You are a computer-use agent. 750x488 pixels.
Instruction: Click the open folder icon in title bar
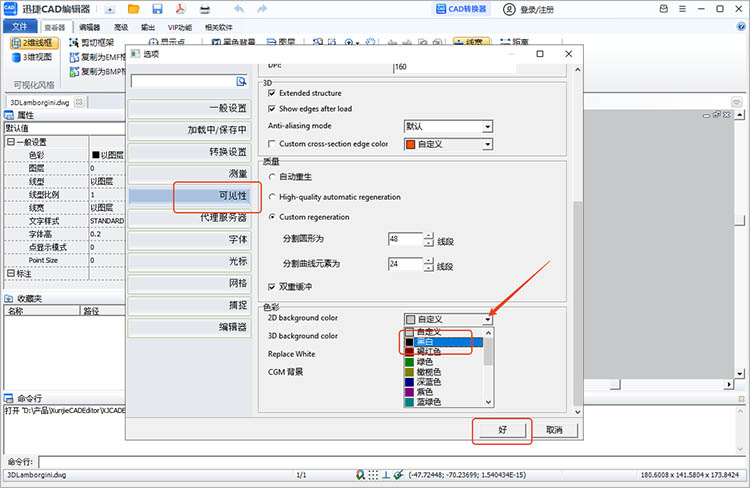click(x=133, y=9)
